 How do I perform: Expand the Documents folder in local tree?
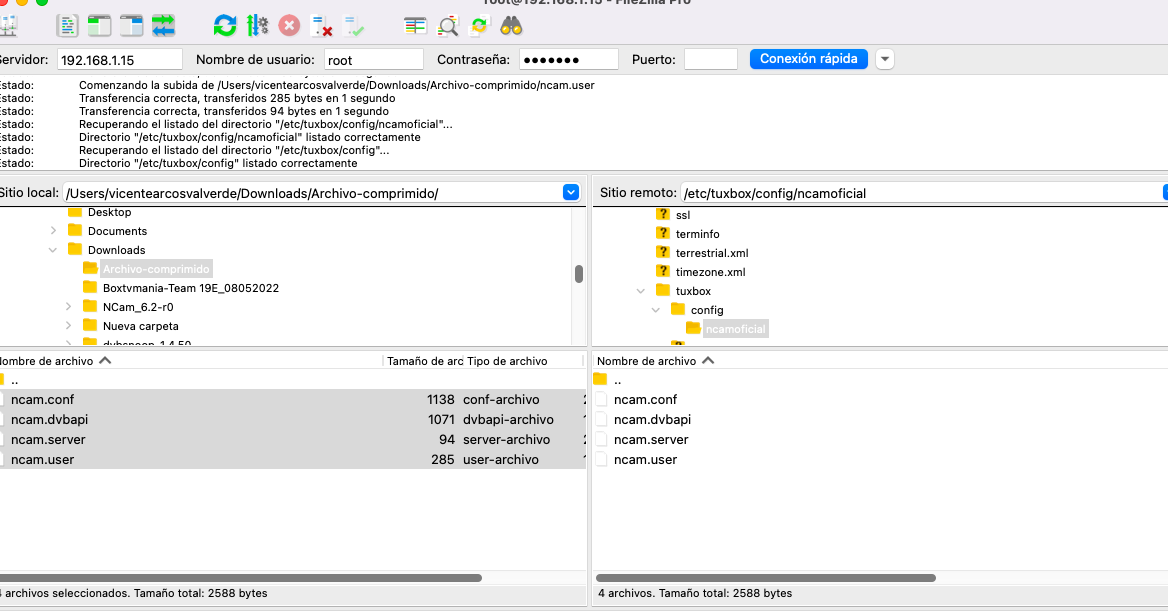pyautogui.click(x=54, y=231)
